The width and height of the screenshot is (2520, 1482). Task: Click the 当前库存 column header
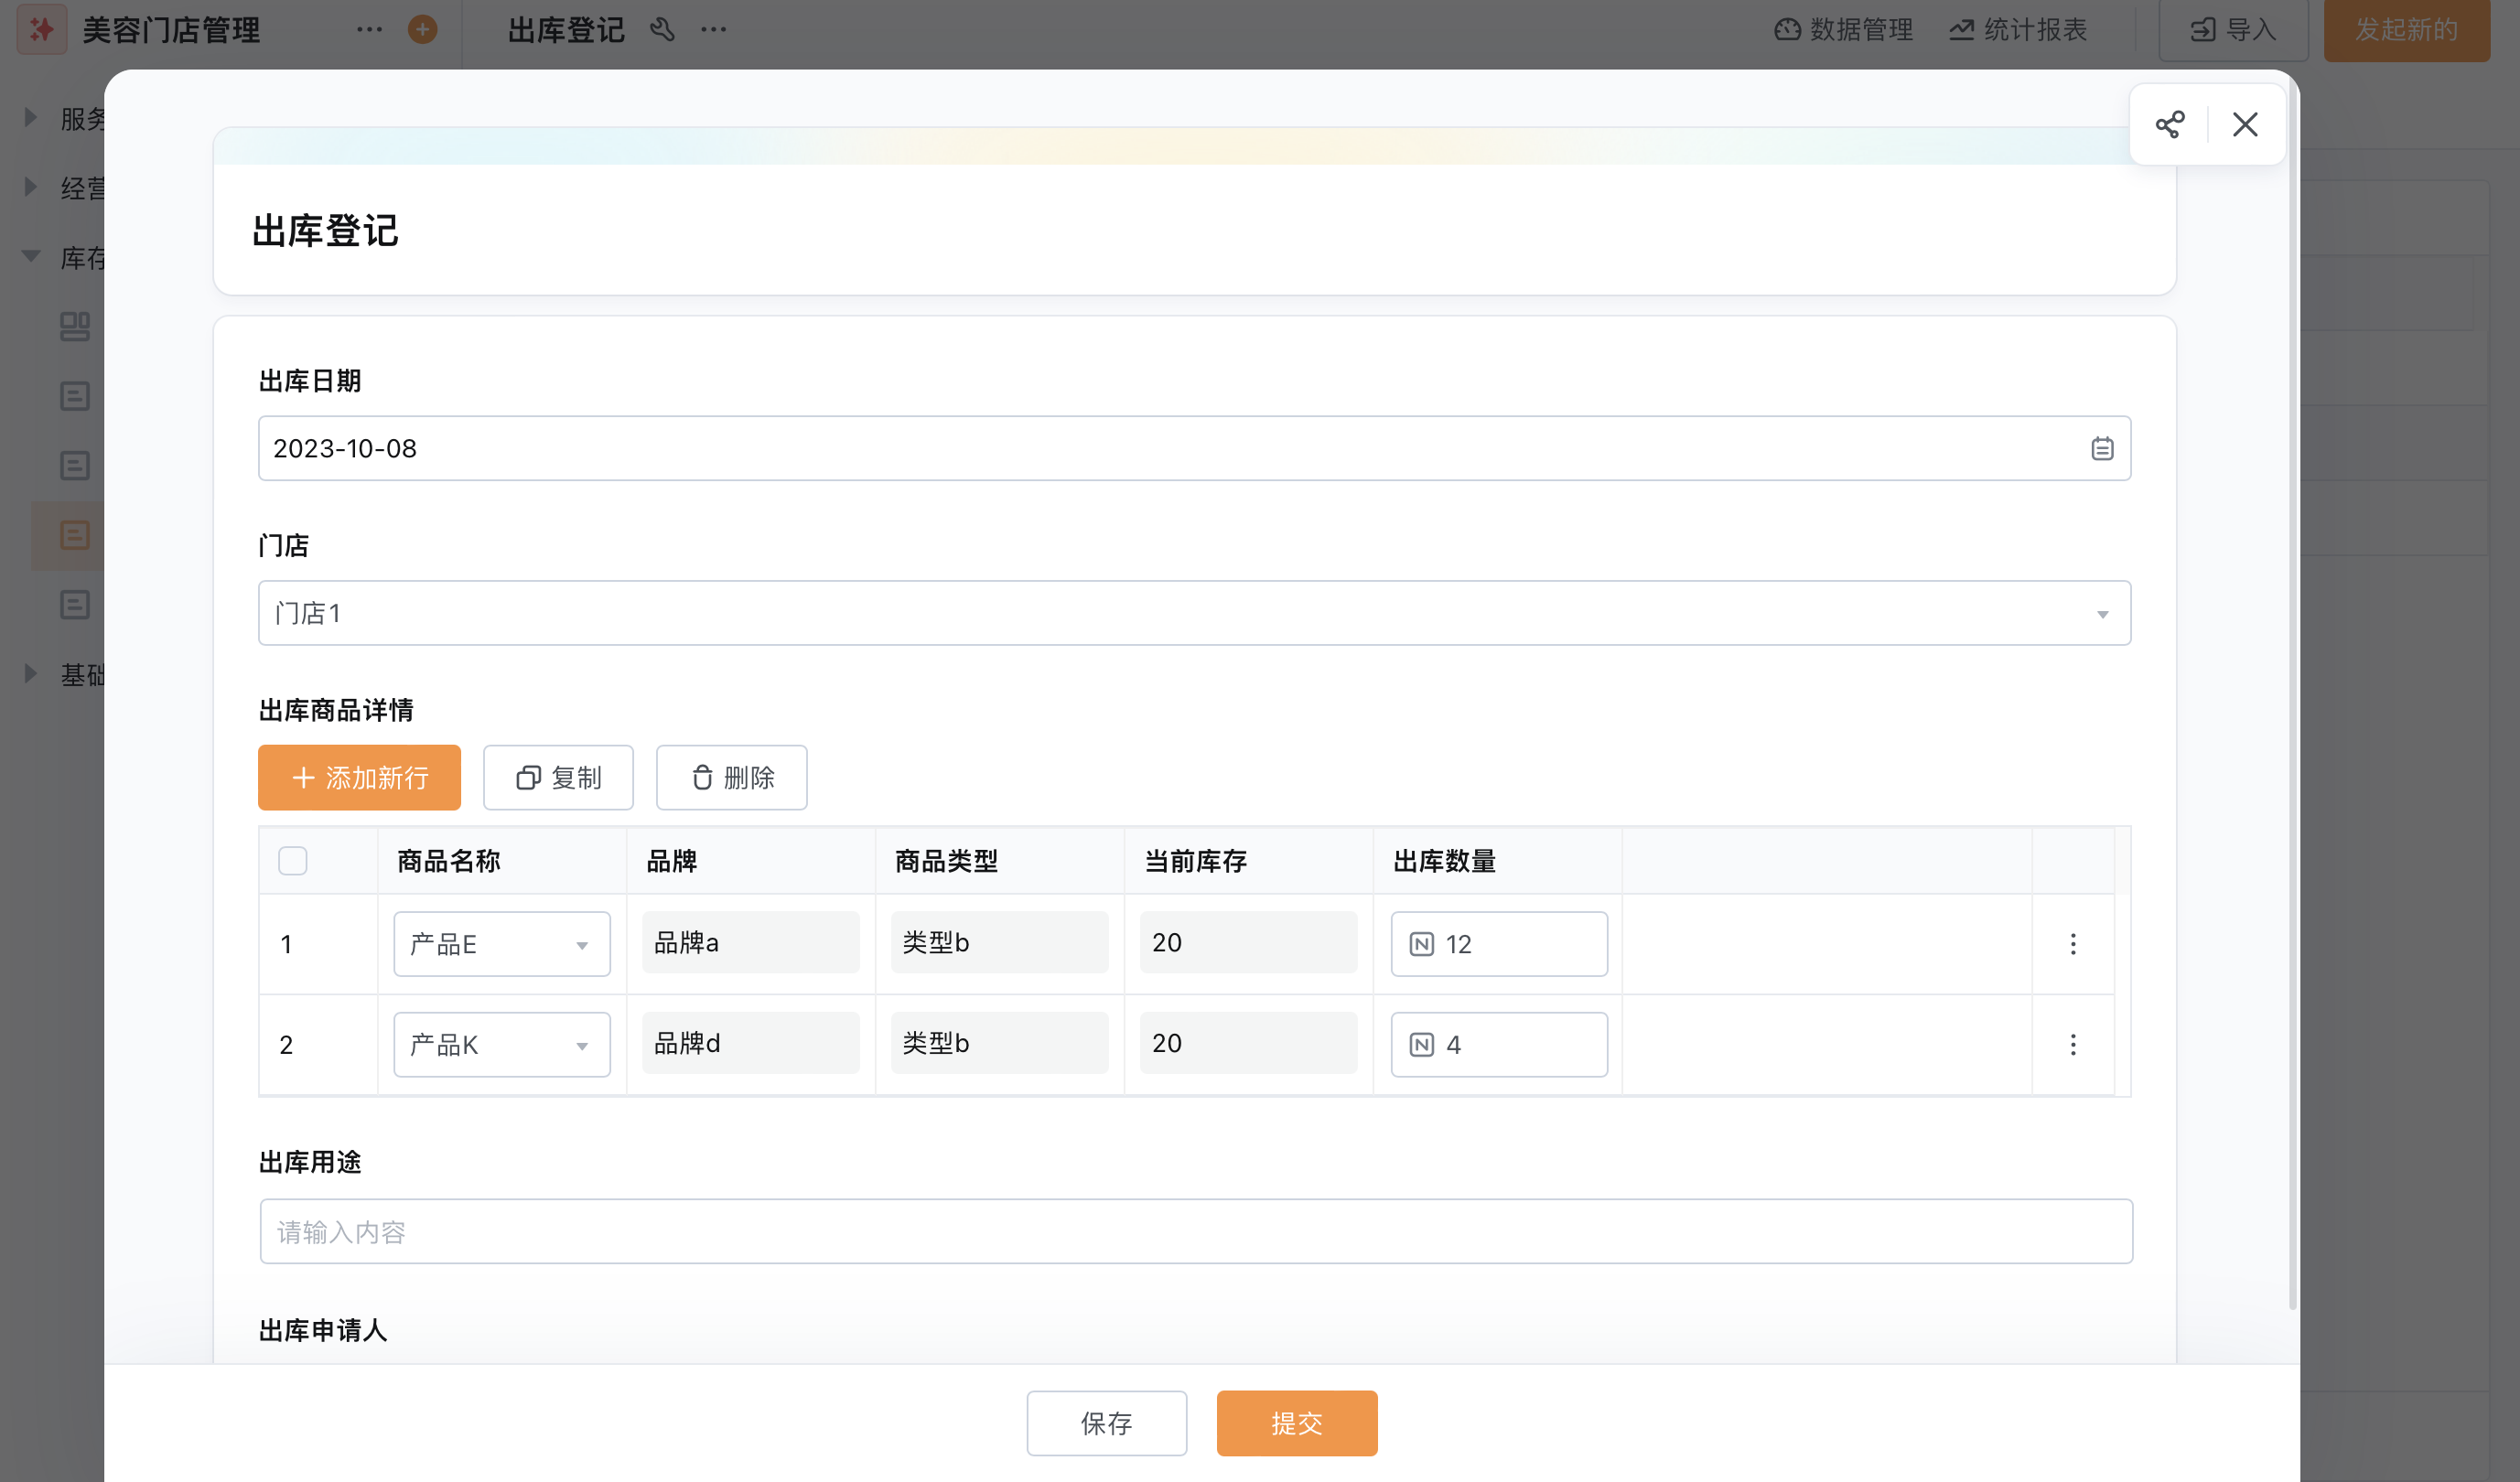pos(1196,861)
